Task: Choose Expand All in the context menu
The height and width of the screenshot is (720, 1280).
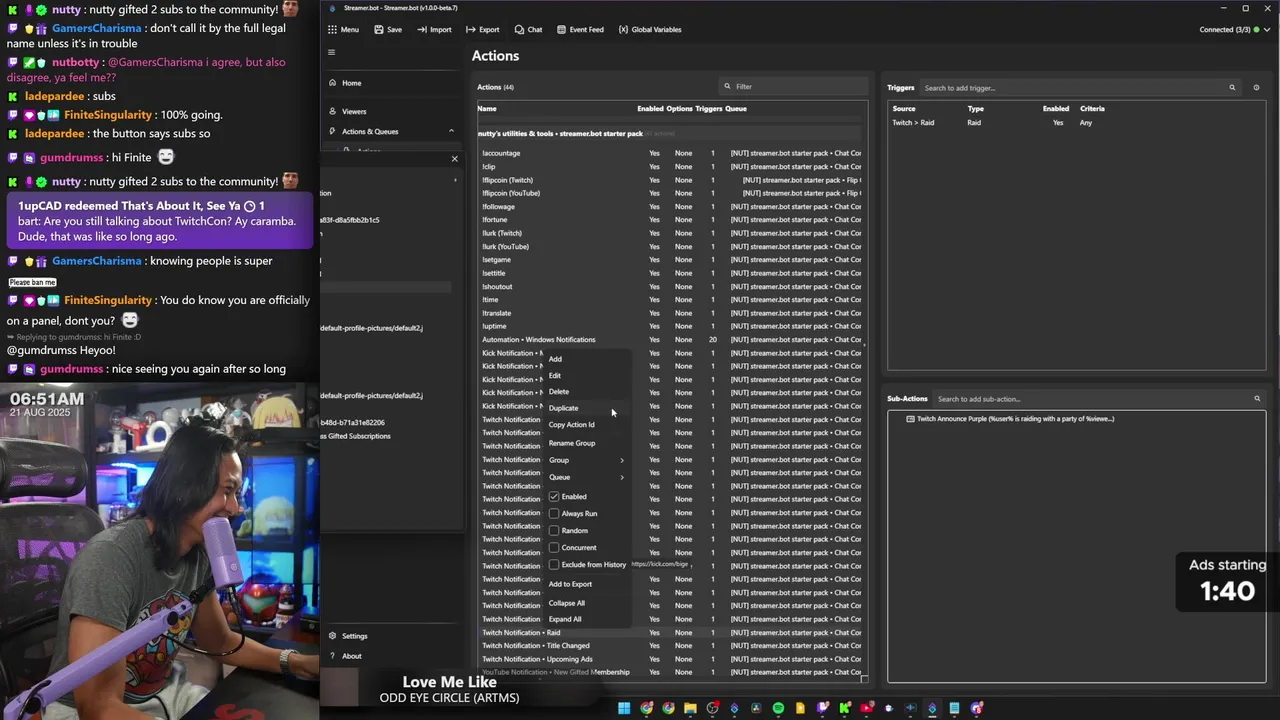Action: [564, 619]
